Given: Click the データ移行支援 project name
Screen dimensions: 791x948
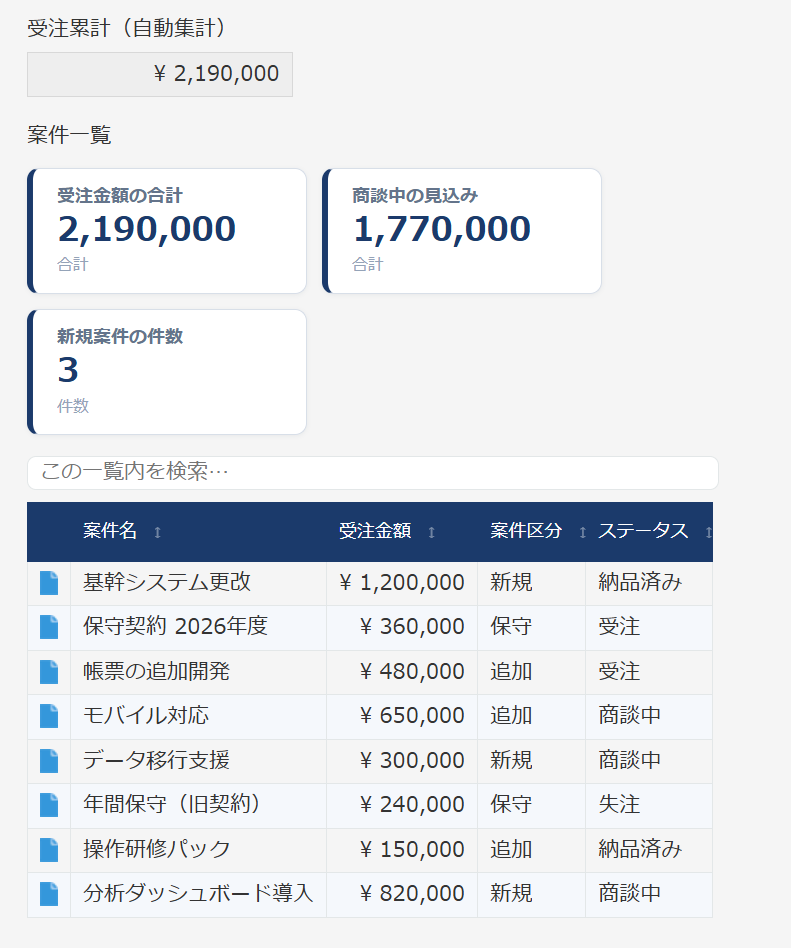Looking at the screenshot, I should point(157,760).
